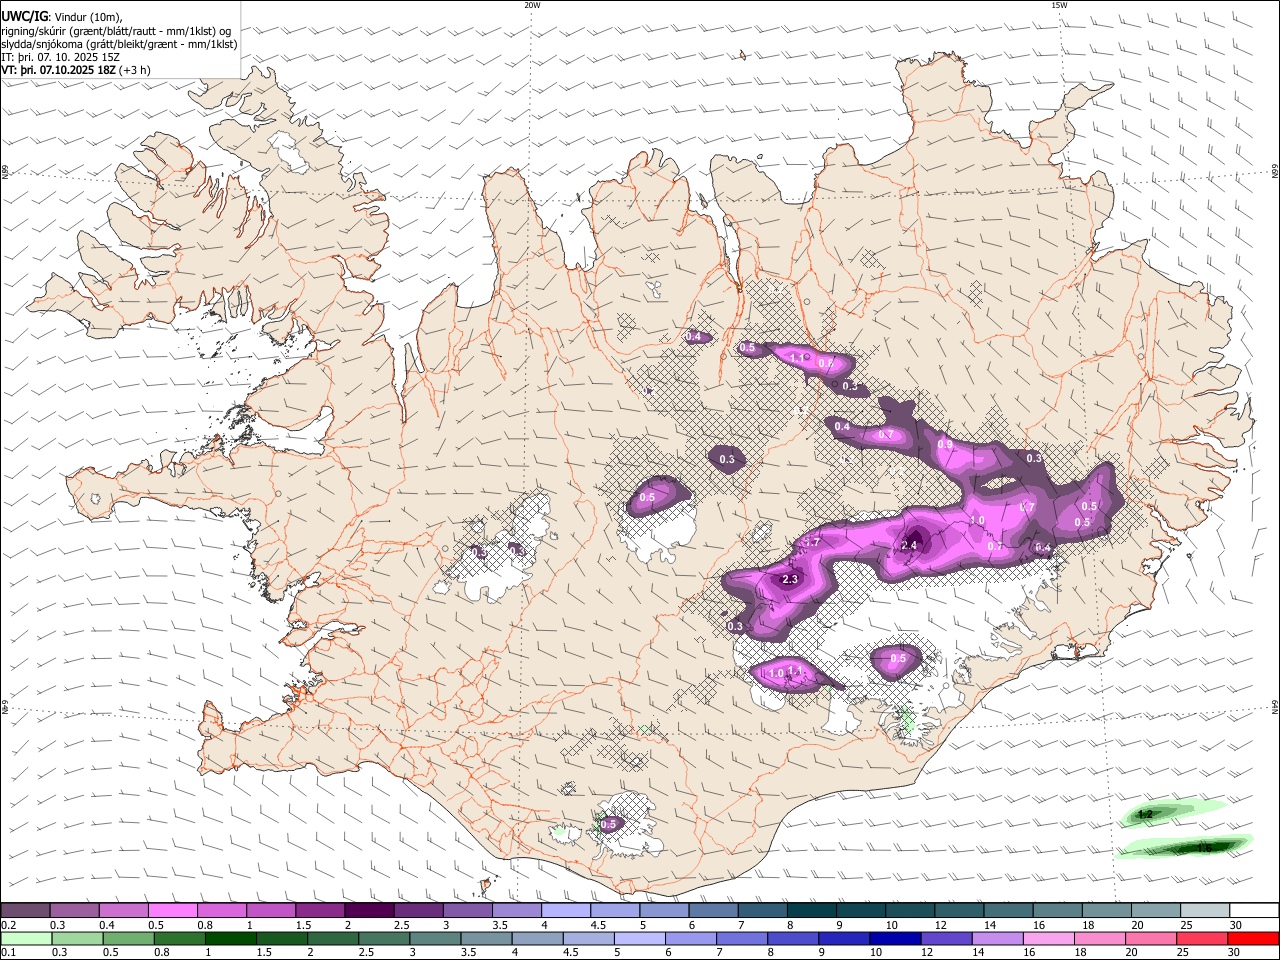
Task: Click '4.5' label under snow scale
Action: click(598, 925)
